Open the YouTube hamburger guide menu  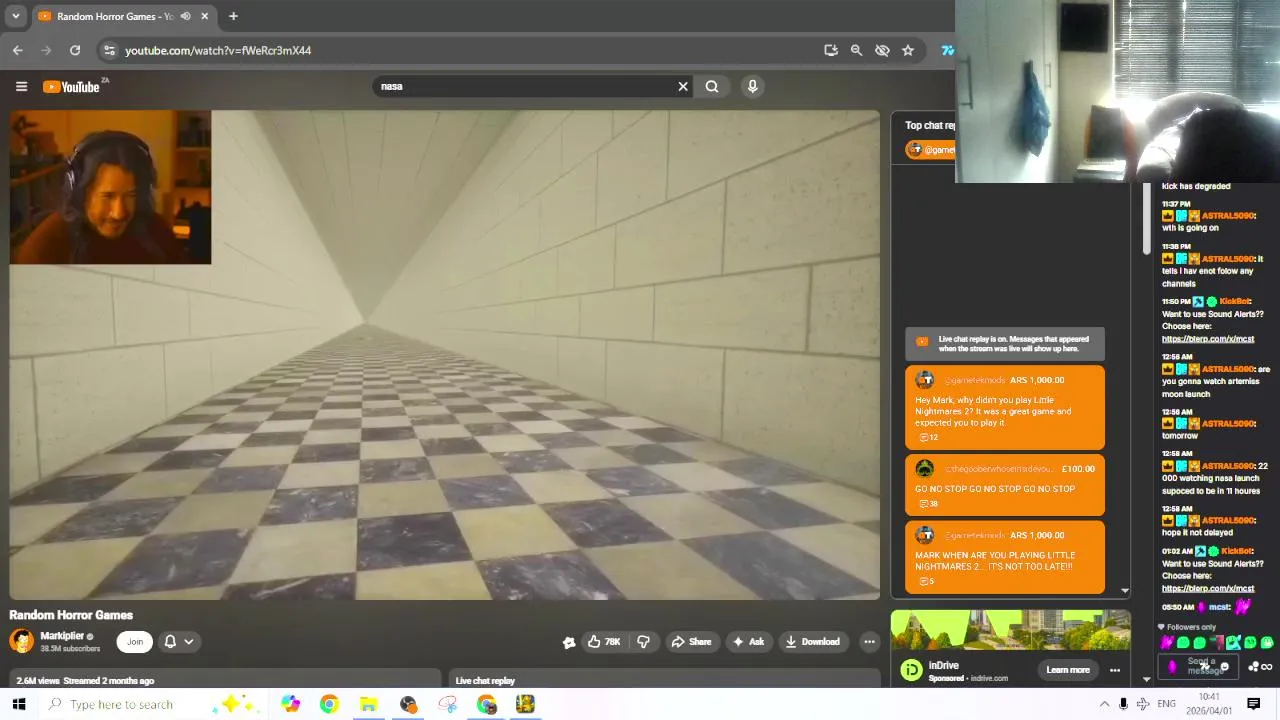[21, 86]
